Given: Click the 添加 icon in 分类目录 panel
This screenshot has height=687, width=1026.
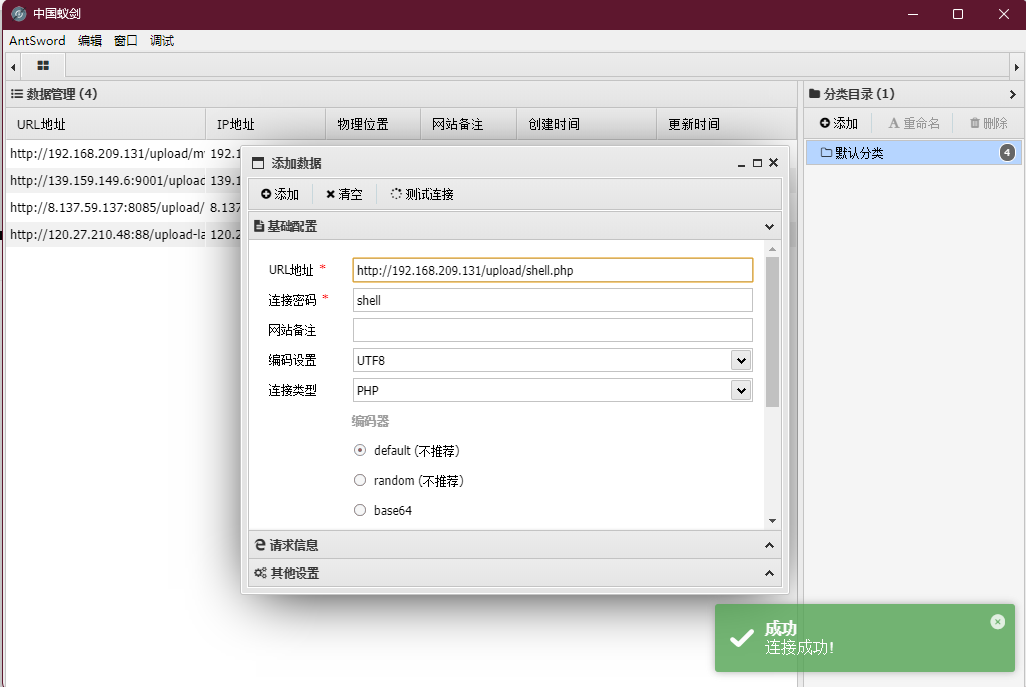Looking at the screenshot, I should tap(838, 123).
